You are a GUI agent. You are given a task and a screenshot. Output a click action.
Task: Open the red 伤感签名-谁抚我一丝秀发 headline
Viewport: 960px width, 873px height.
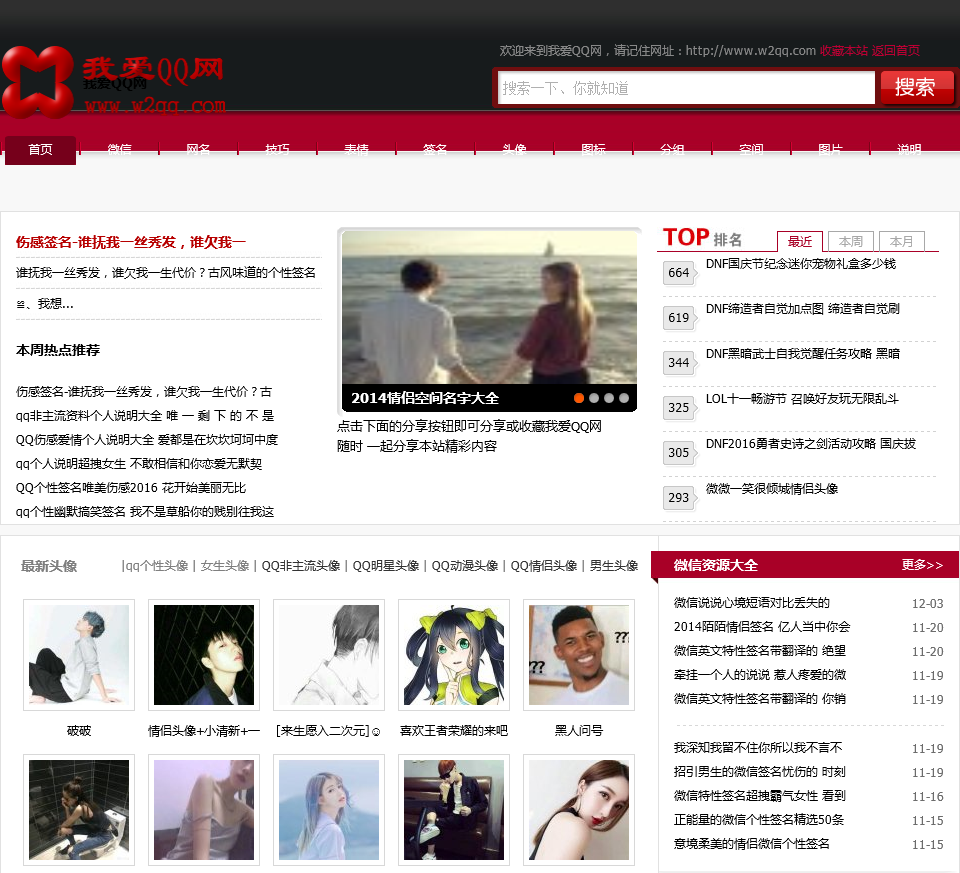pyautogui.click(x=130, y=242)
